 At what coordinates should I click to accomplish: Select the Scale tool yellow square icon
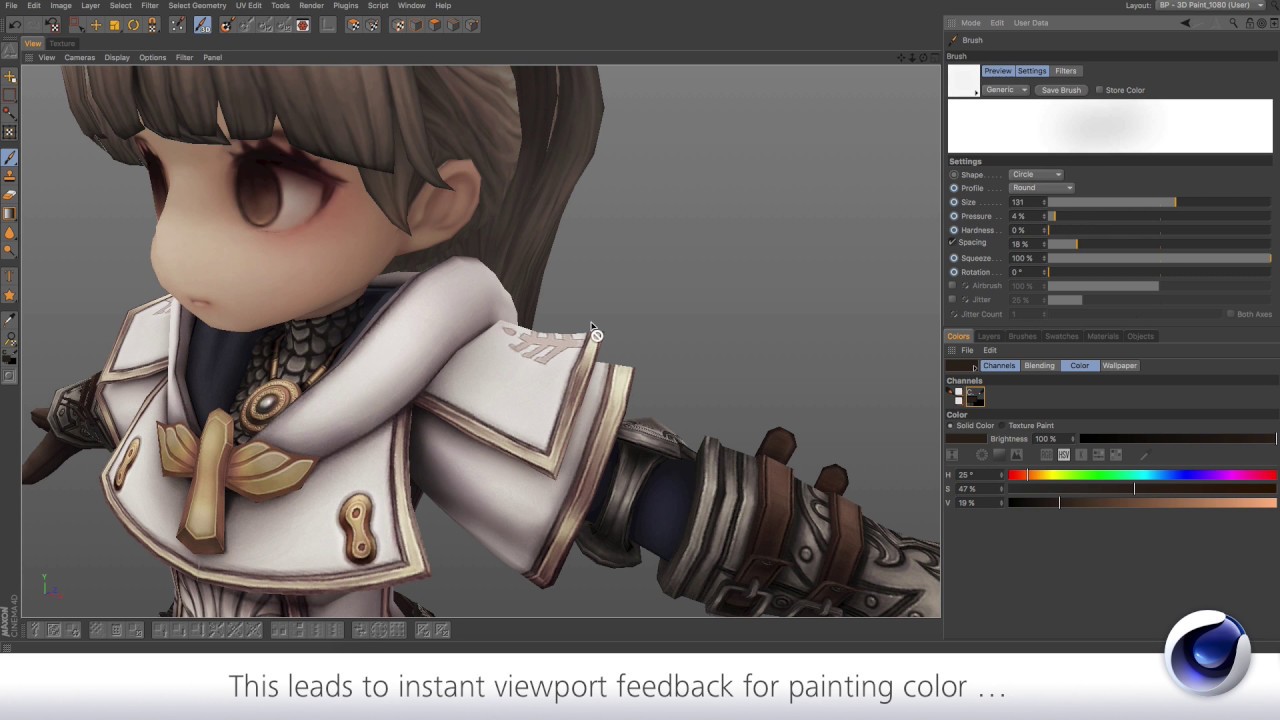114,25
